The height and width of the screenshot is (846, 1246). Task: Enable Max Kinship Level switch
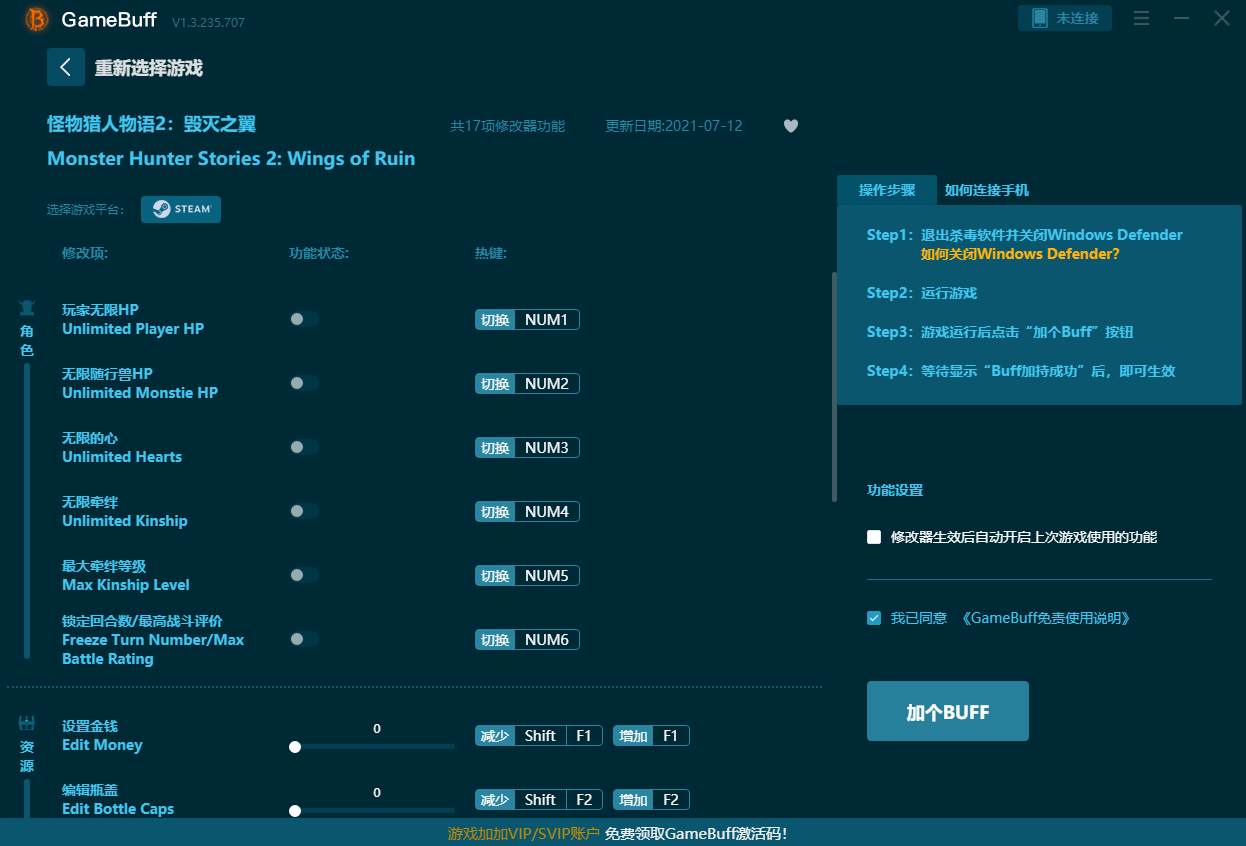coord(304,575)
